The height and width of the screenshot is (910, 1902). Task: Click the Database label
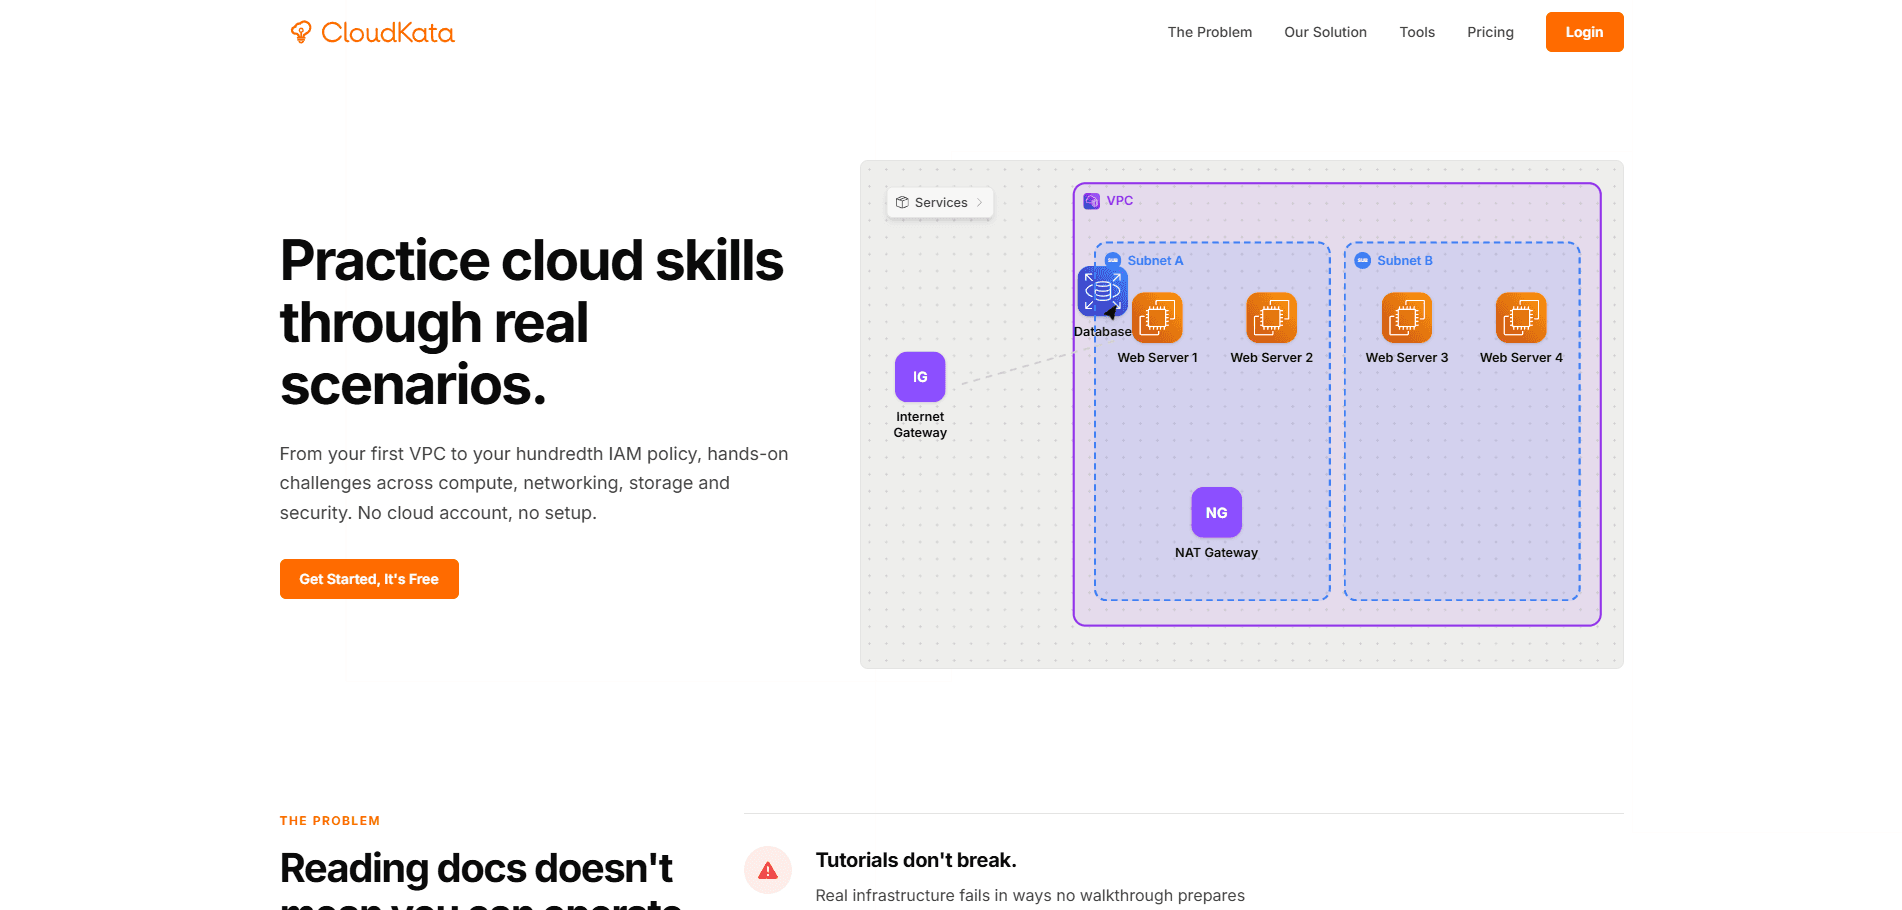click(1102, 331)
